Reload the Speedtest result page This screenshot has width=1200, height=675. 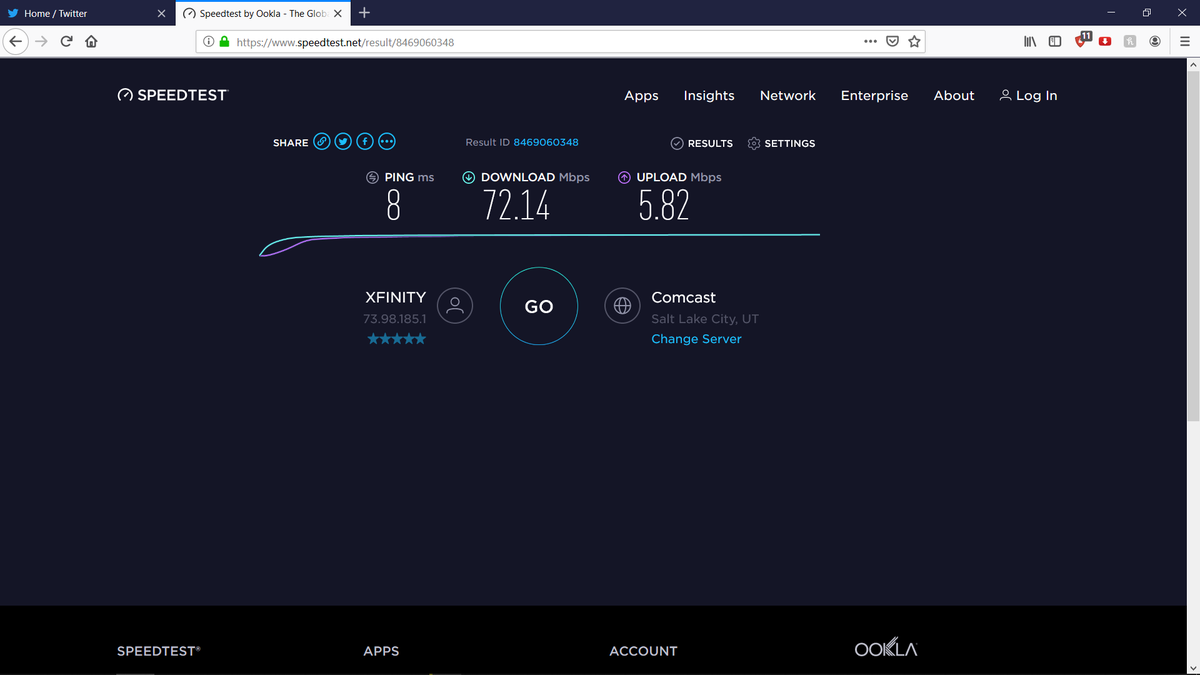click(x=66, y=41)
